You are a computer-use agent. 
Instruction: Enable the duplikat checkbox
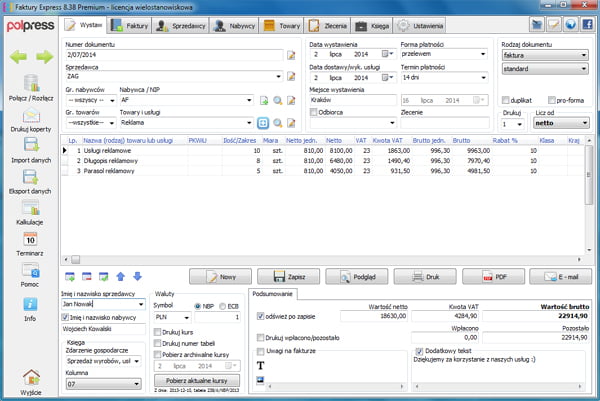(506, 101)
